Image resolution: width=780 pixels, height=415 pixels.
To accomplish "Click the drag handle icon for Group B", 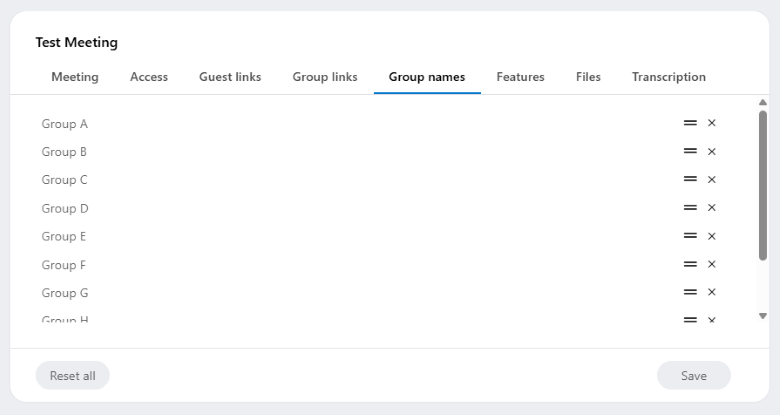I will [690, 151].
